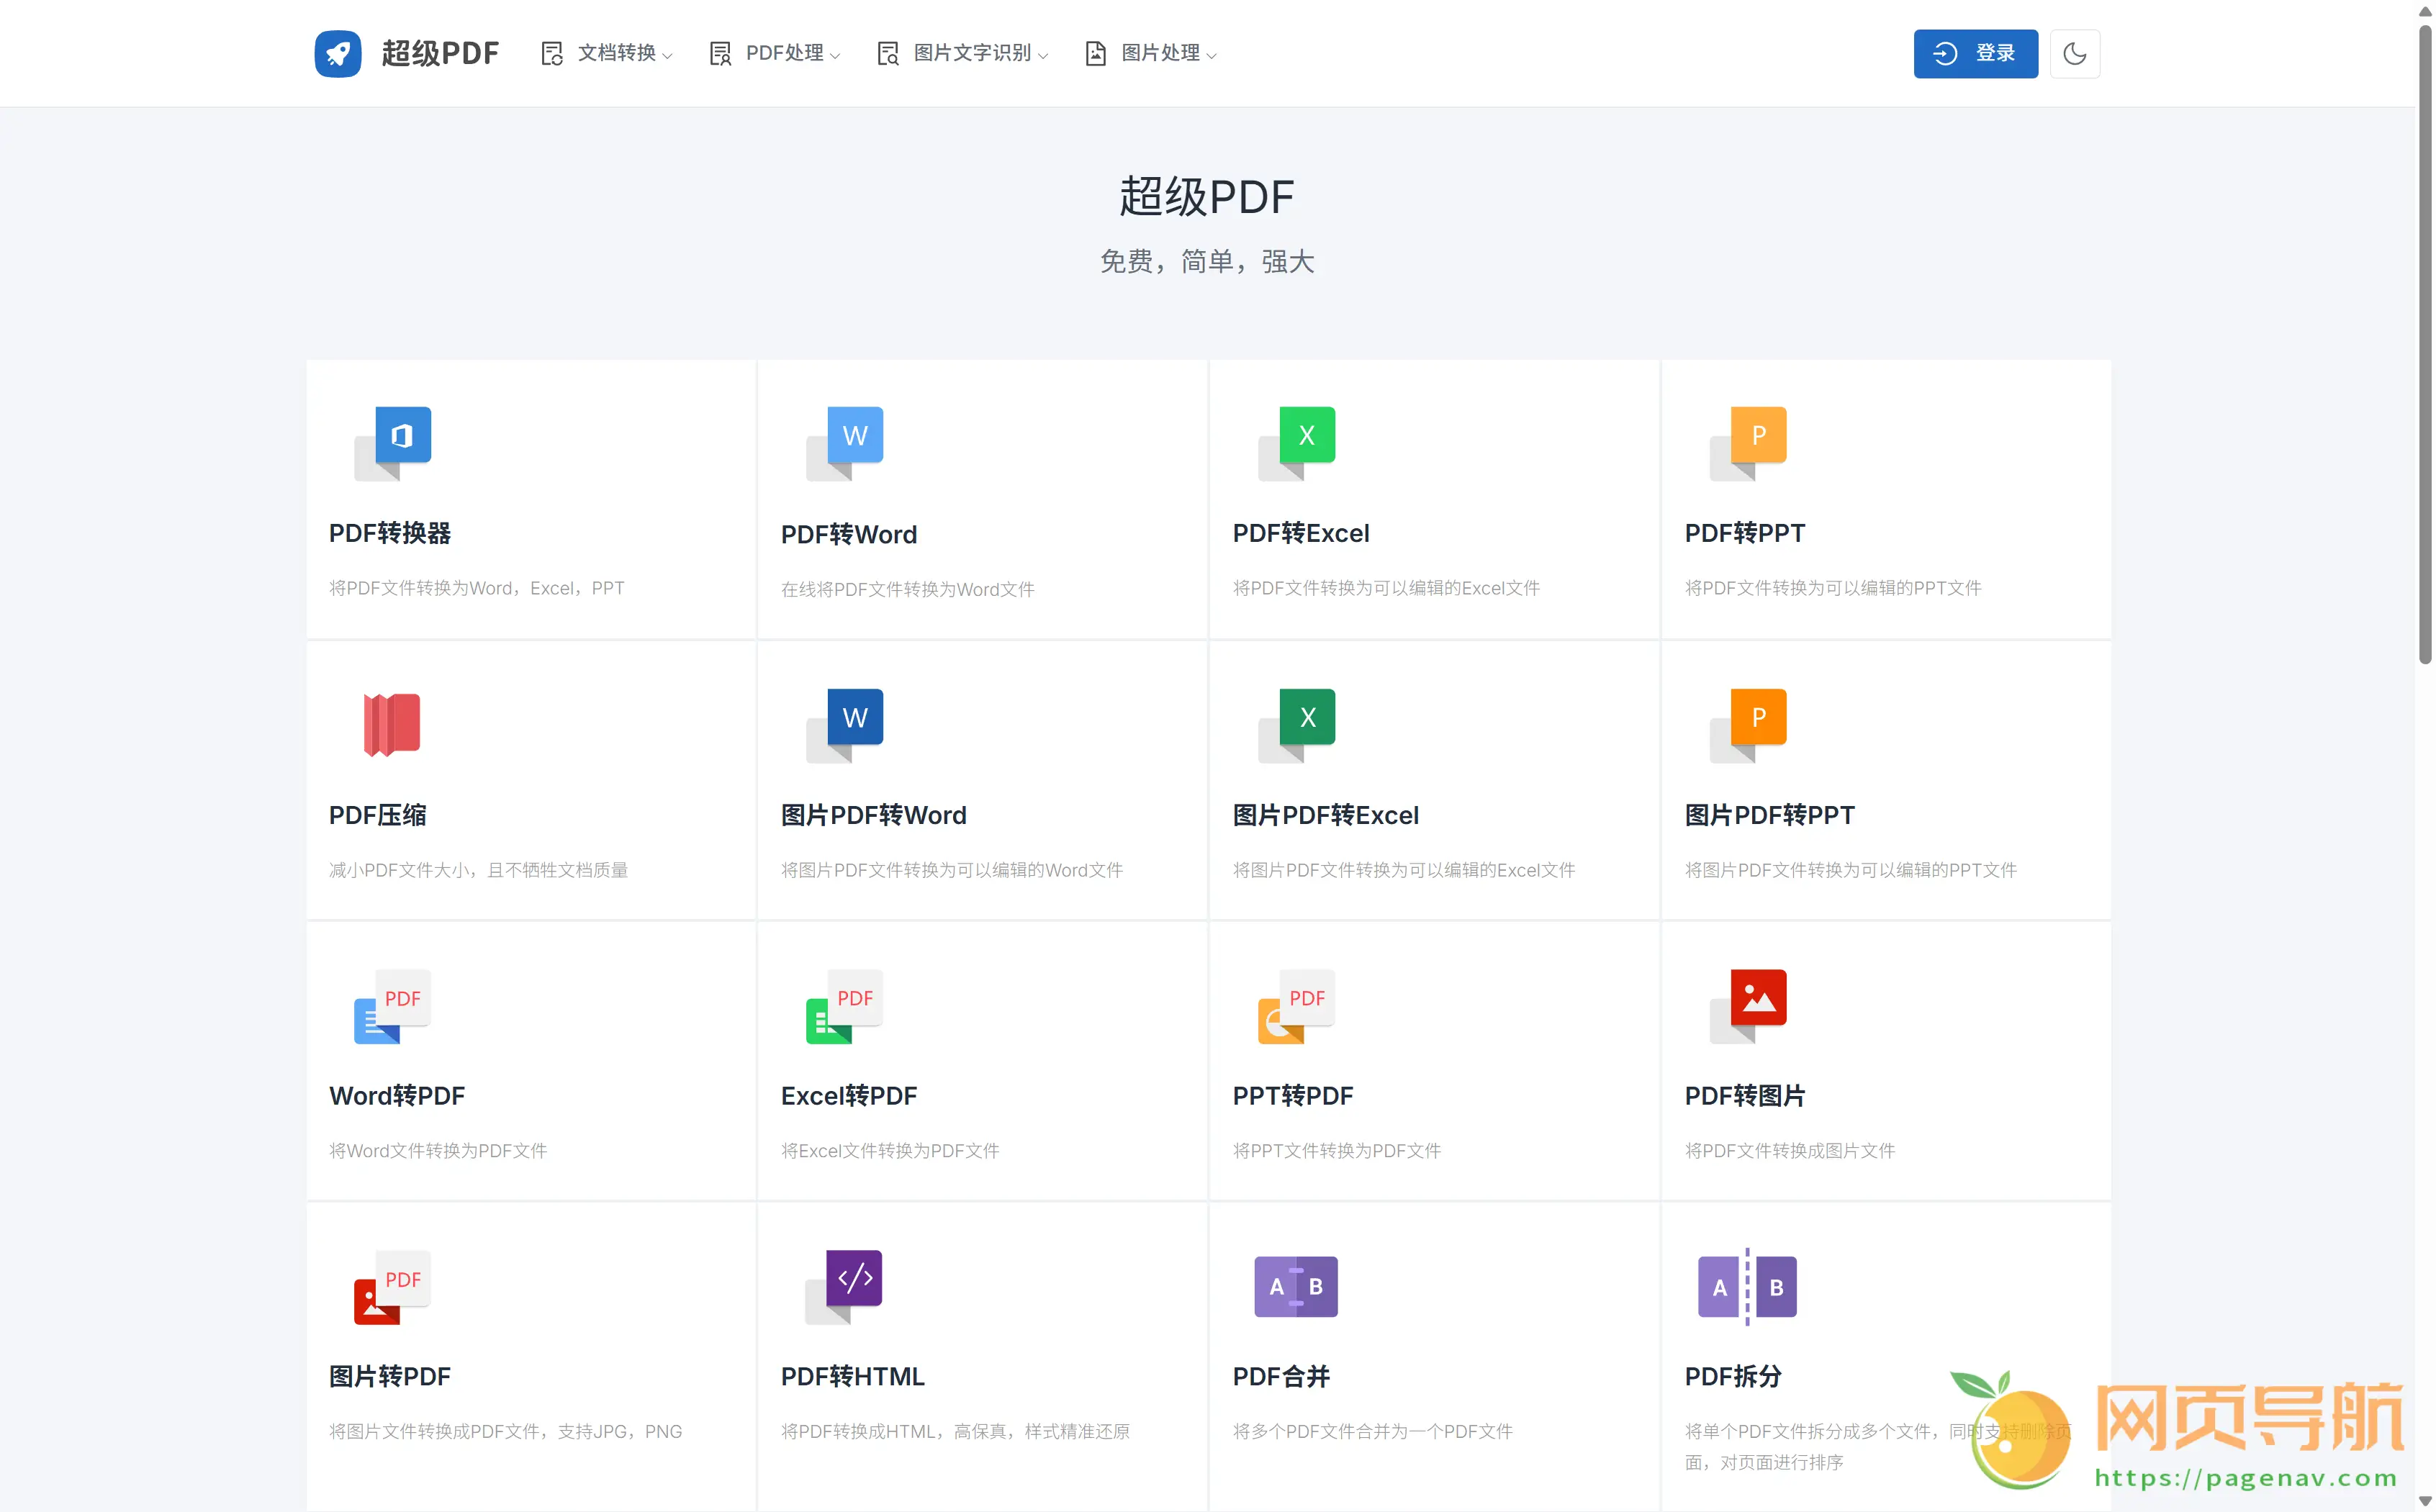Click the 超级PDF rocket logo
This screenshot has width=2436, height=1512.
pos(338,53)
